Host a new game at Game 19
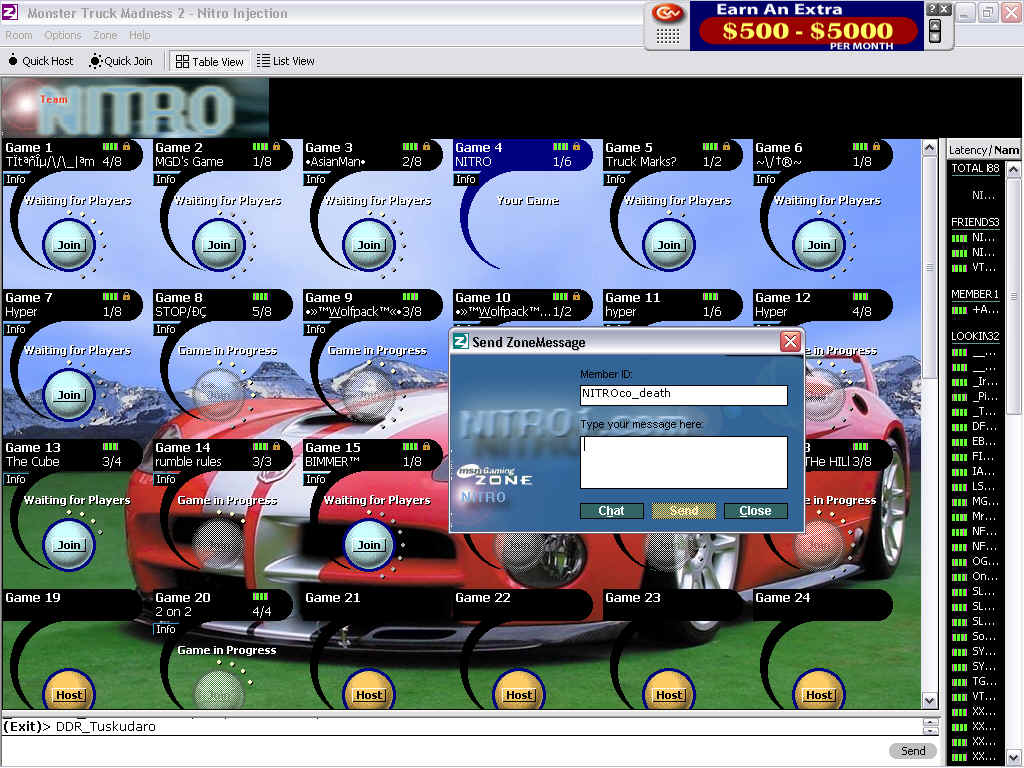Image resolution: width=1024 pixels, height=768 pixels. pyautogui.click(x=69, y=694)
